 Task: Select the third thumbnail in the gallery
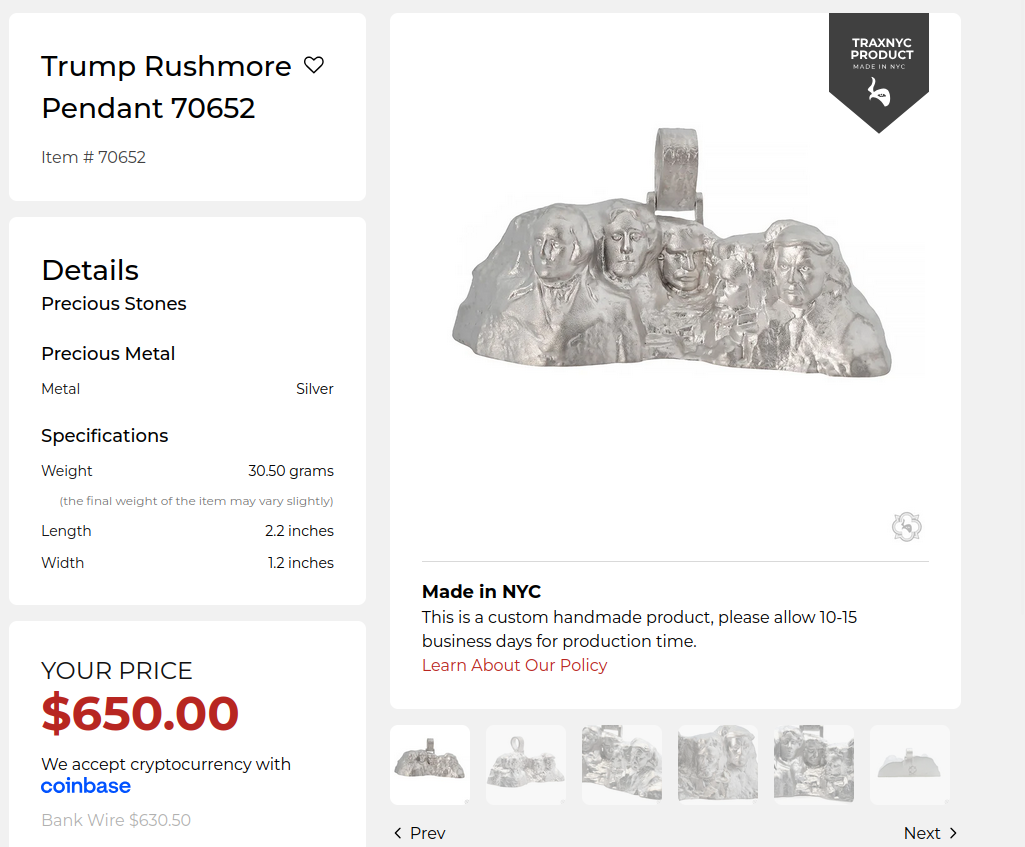click(x=622, y=765)
